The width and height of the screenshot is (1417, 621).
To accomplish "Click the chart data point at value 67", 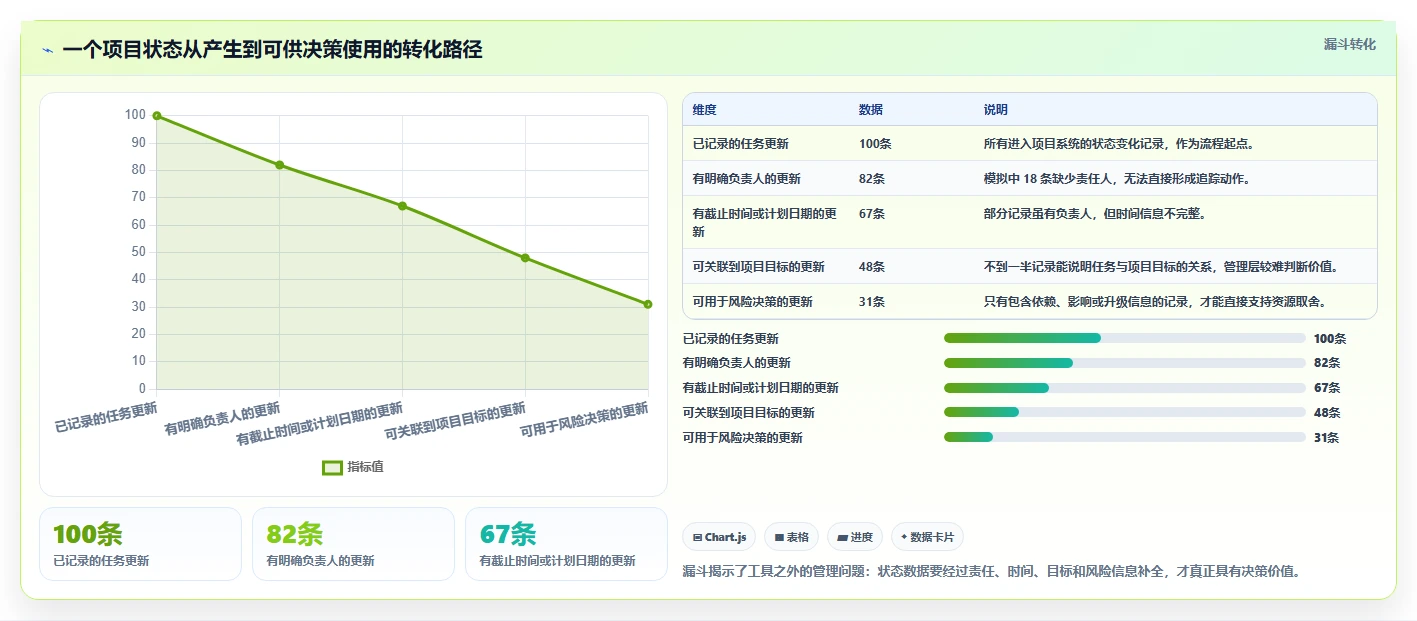I will click(x=402, y=206).
